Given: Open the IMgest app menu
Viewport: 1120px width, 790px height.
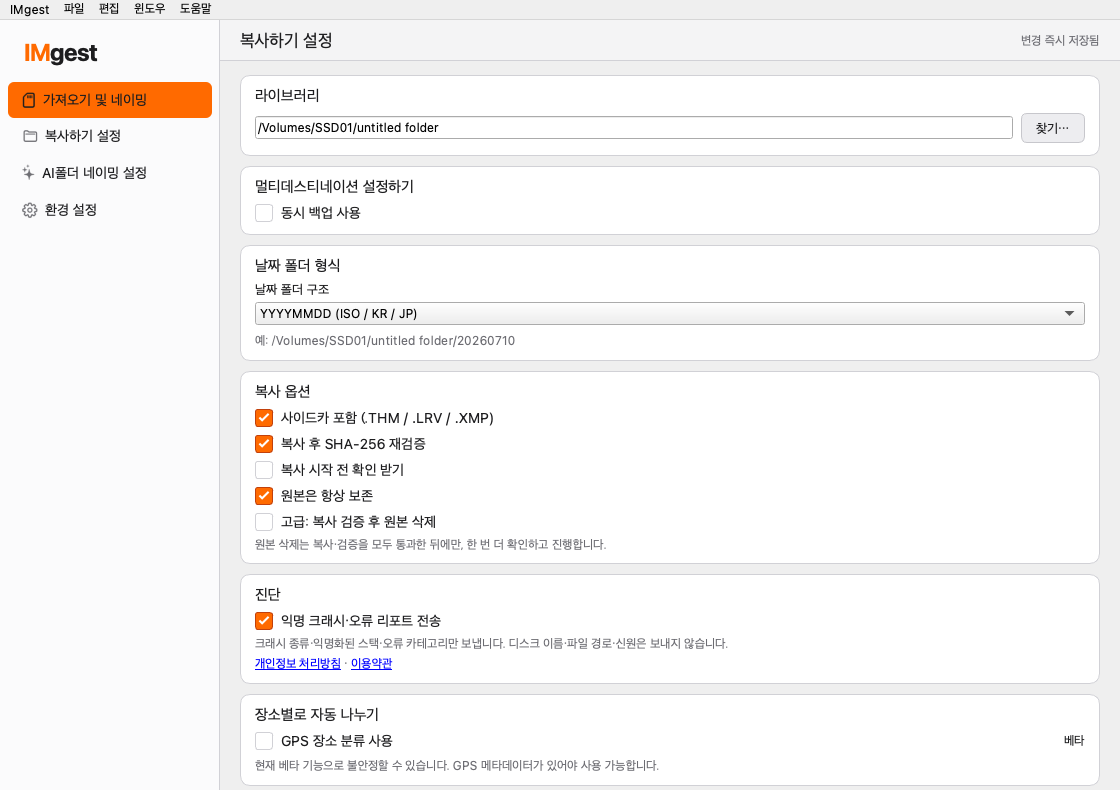Looking at the screenshot, I should 29,9.
